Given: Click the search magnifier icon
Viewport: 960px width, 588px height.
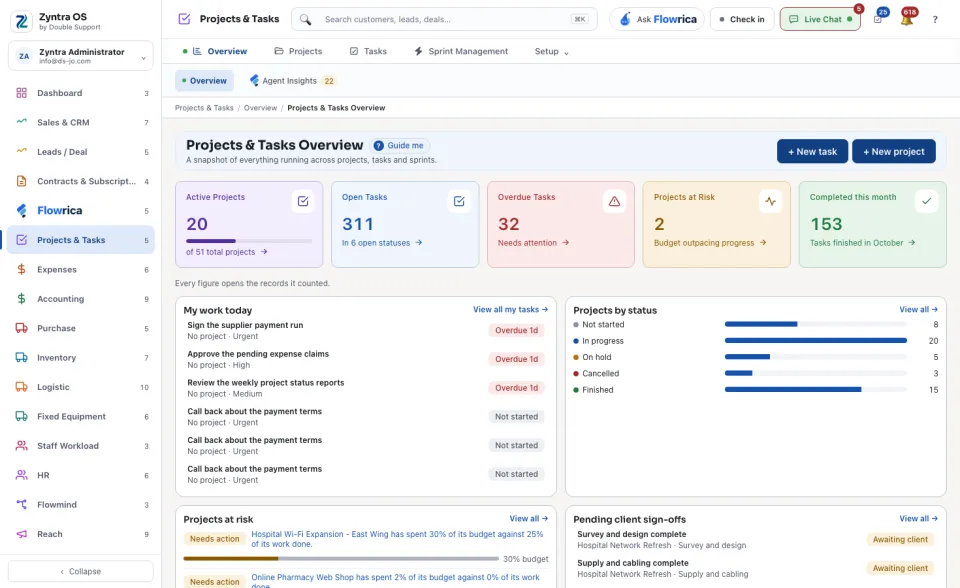Looking at the screenshot, I should click(x=306, y=20).
